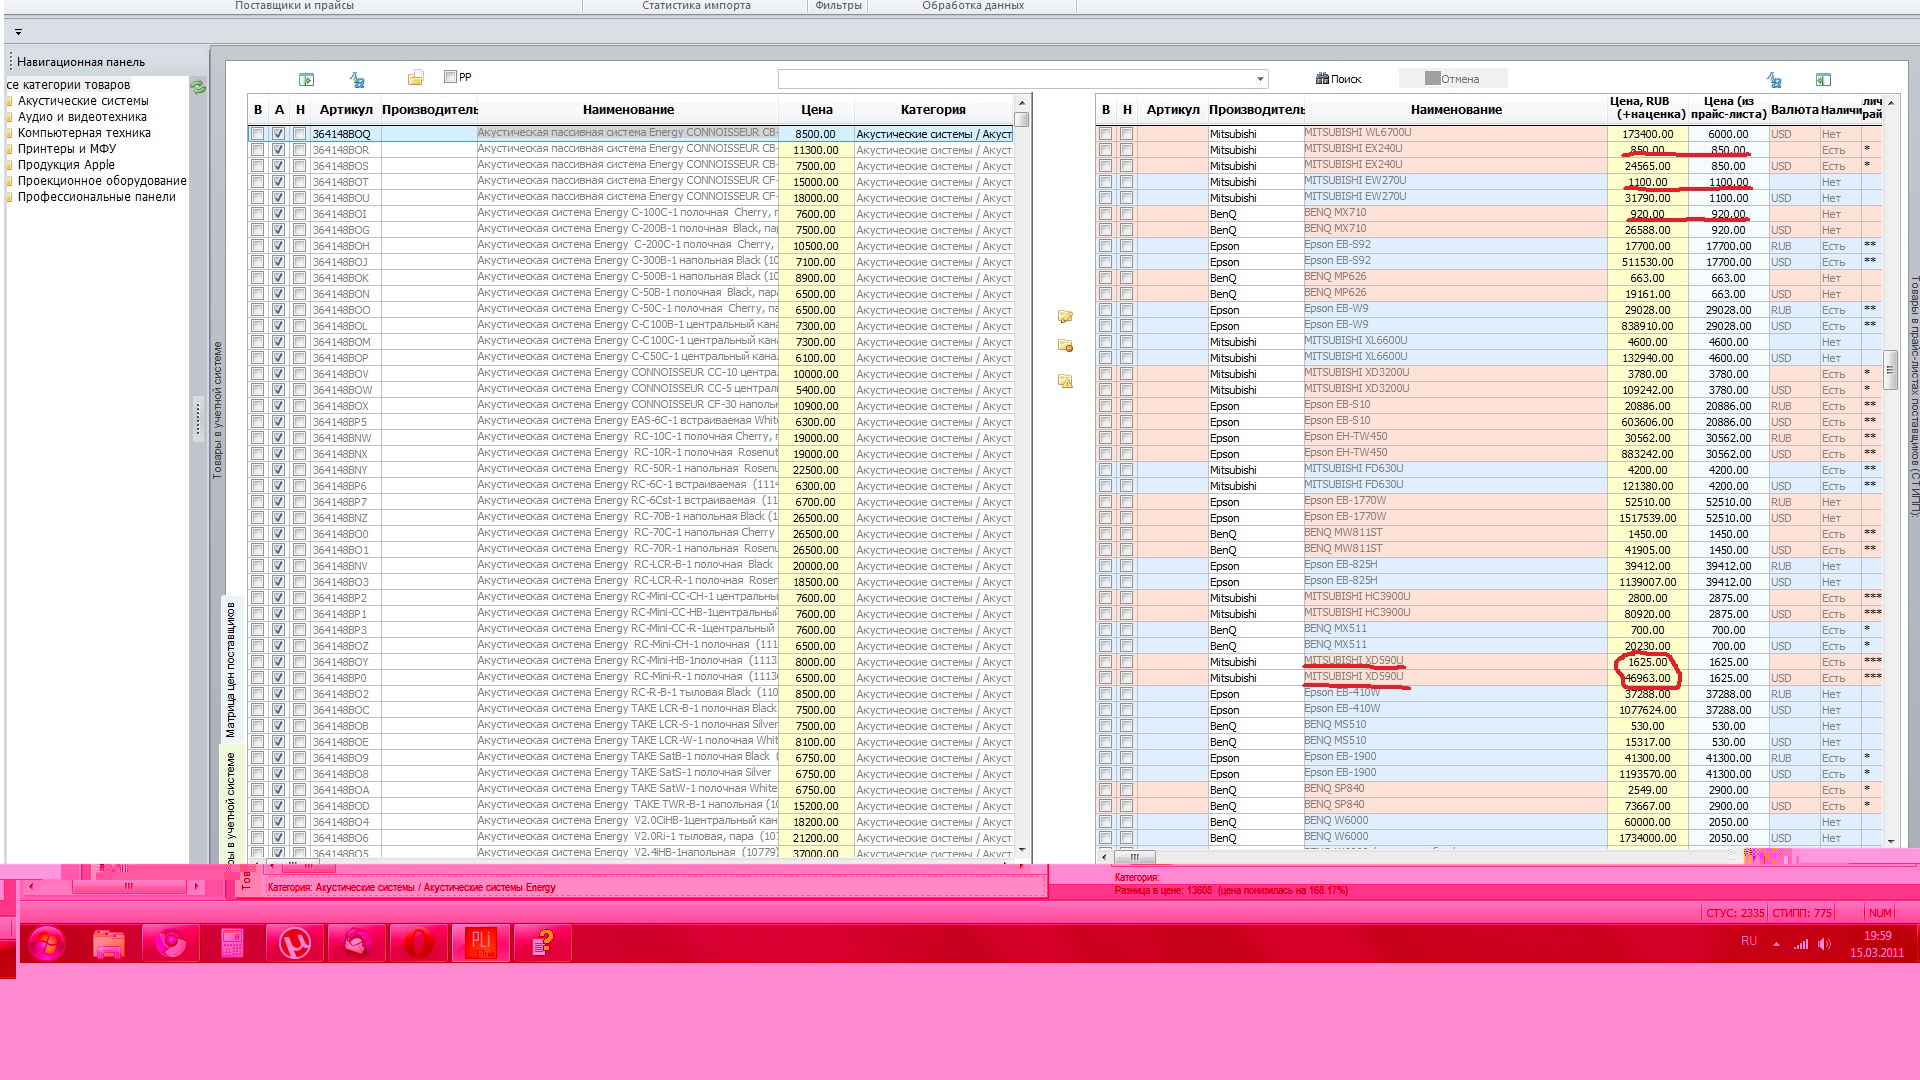Open uTorrent from the taskbar
1920x1080 pixels.
click(x=294, y=943)
